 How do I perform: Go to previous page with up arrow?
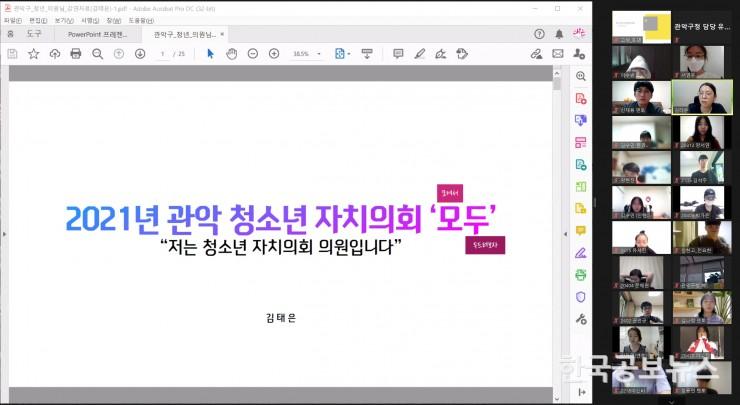(x=119, y=54)
